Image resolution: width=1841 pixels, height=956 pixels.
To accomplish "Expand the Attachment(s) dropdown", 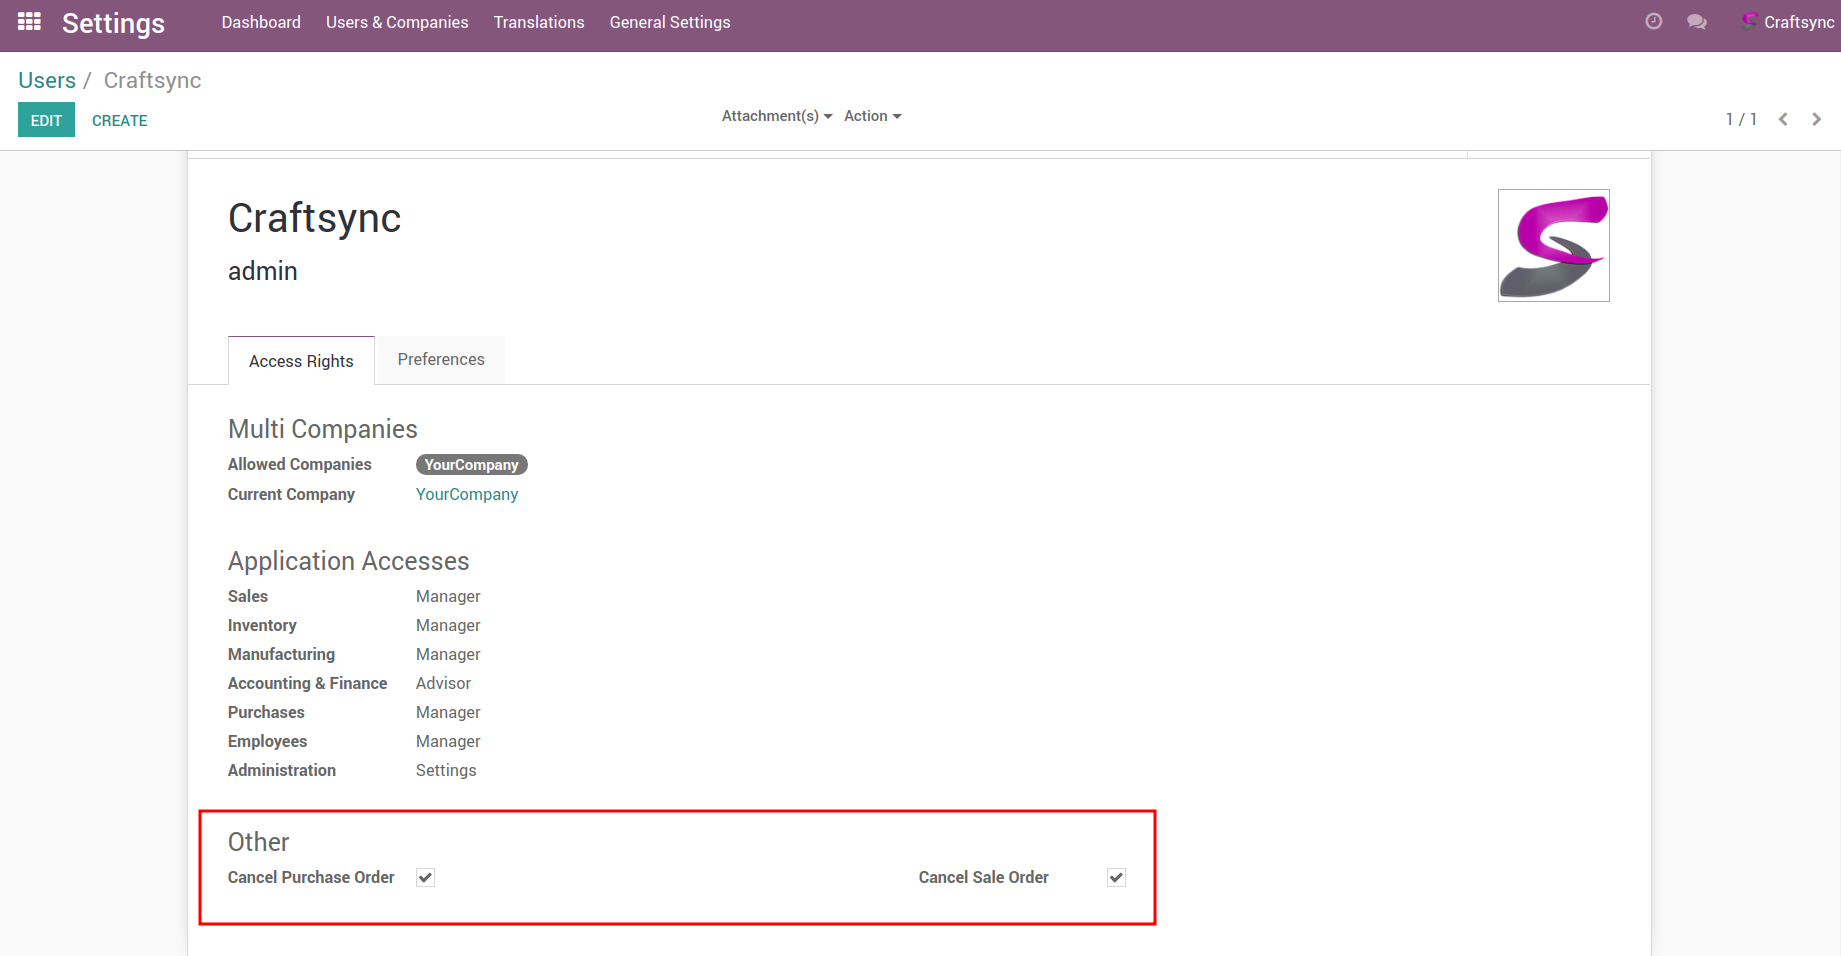I will tap(776, 116).
